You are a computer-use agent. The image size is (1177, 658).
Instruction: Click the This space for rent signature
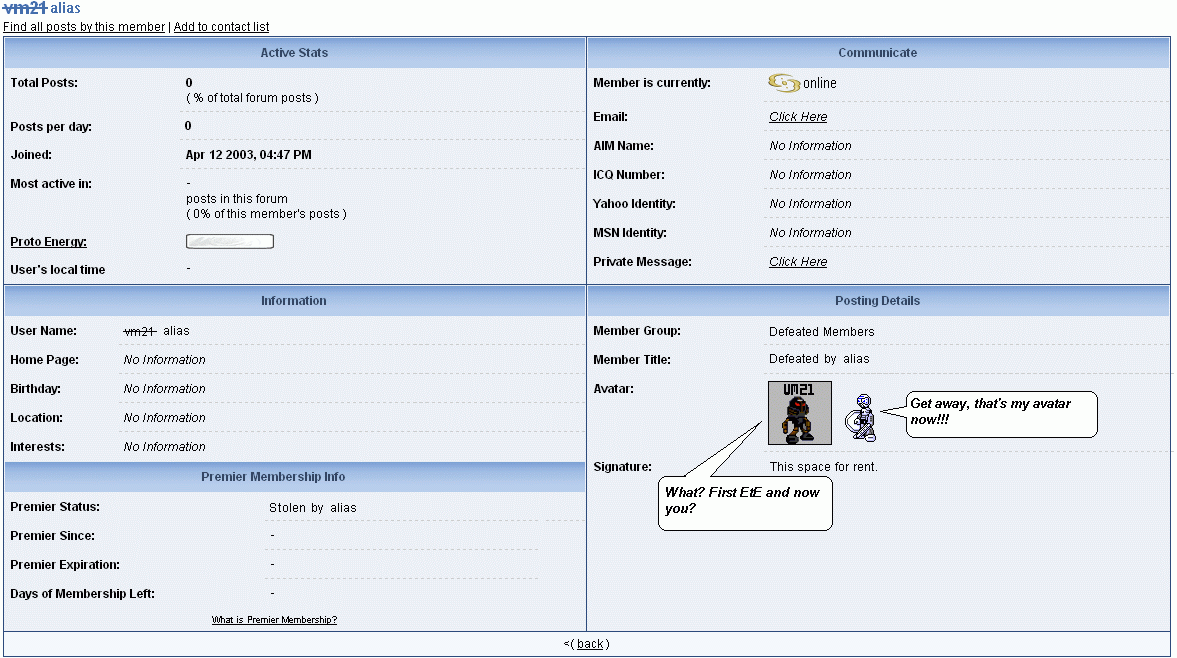click(x=823, y=467)
